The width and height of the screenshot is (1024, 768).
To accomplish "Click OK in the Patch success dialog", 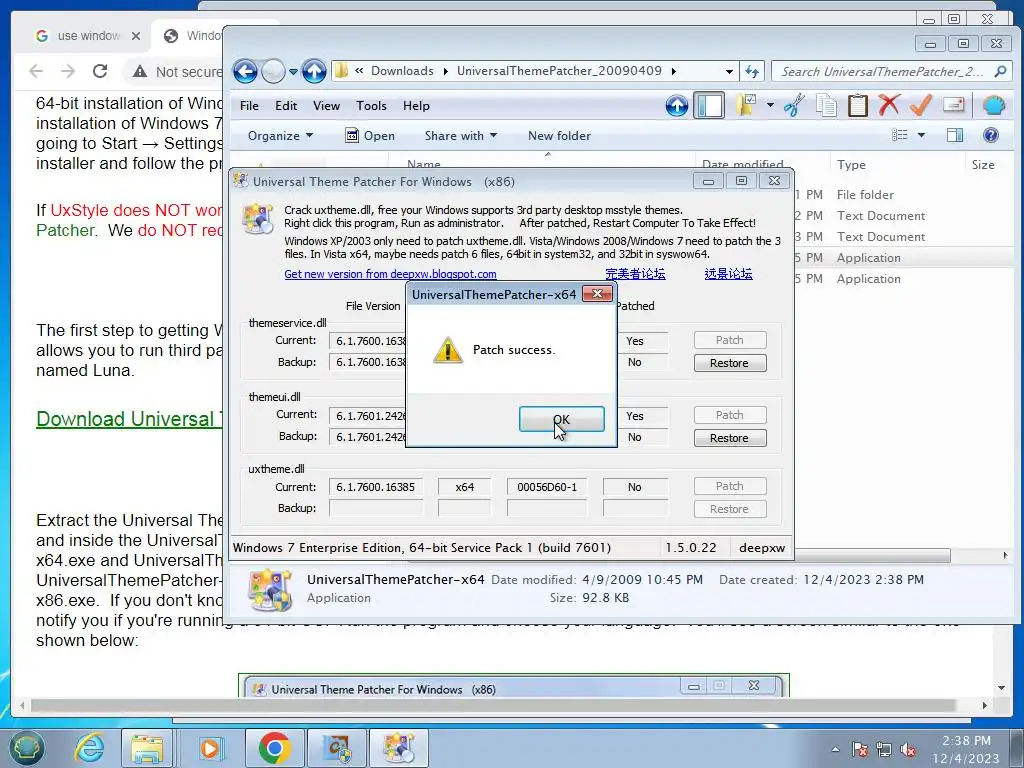I will point(562,419).
